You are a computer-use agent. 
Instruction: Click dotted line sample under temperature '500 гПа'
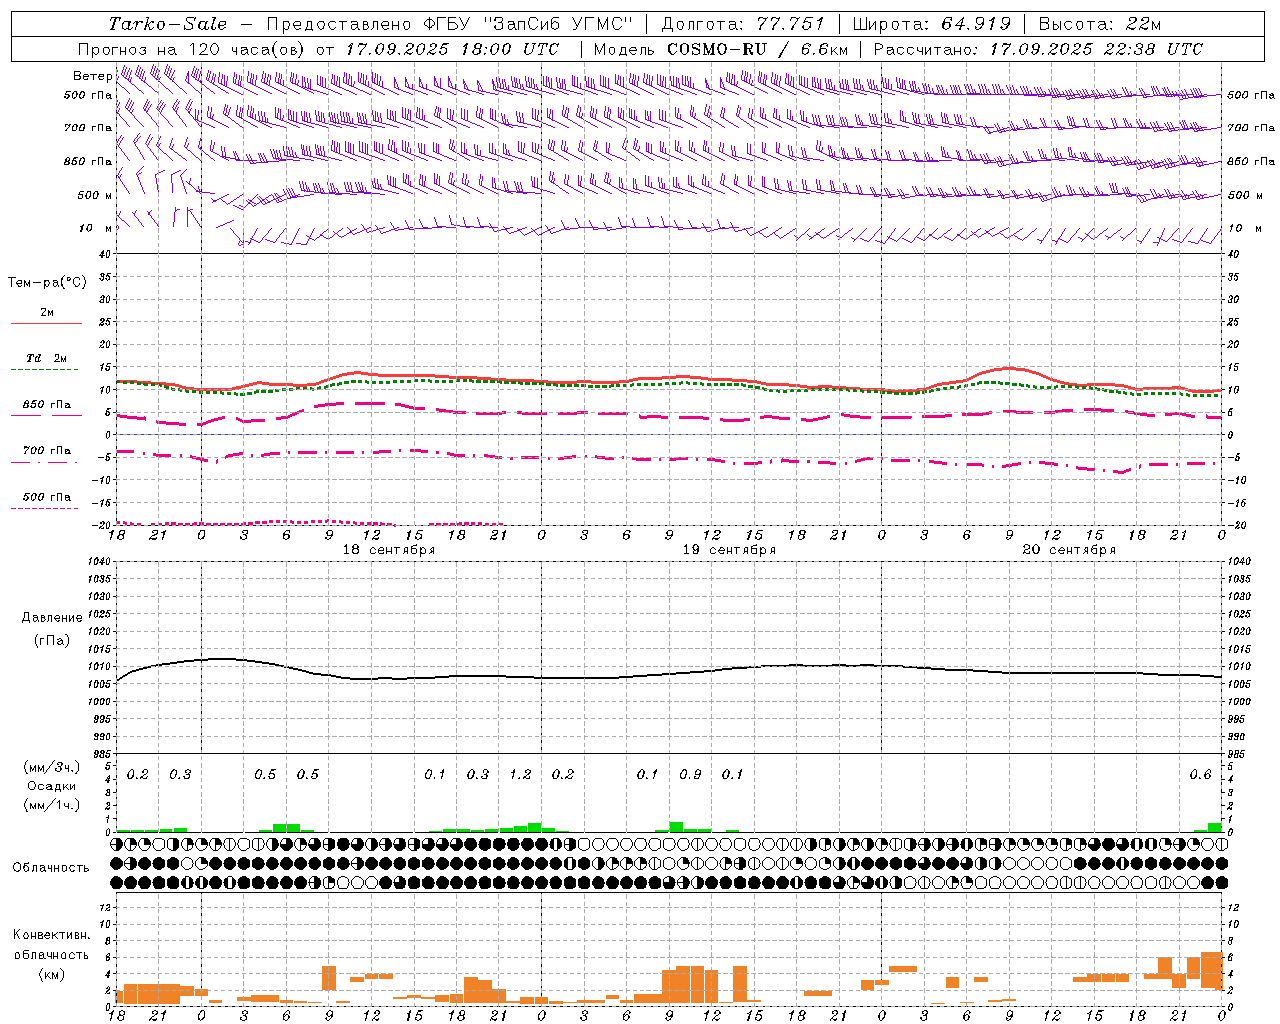tap(45, 509)
